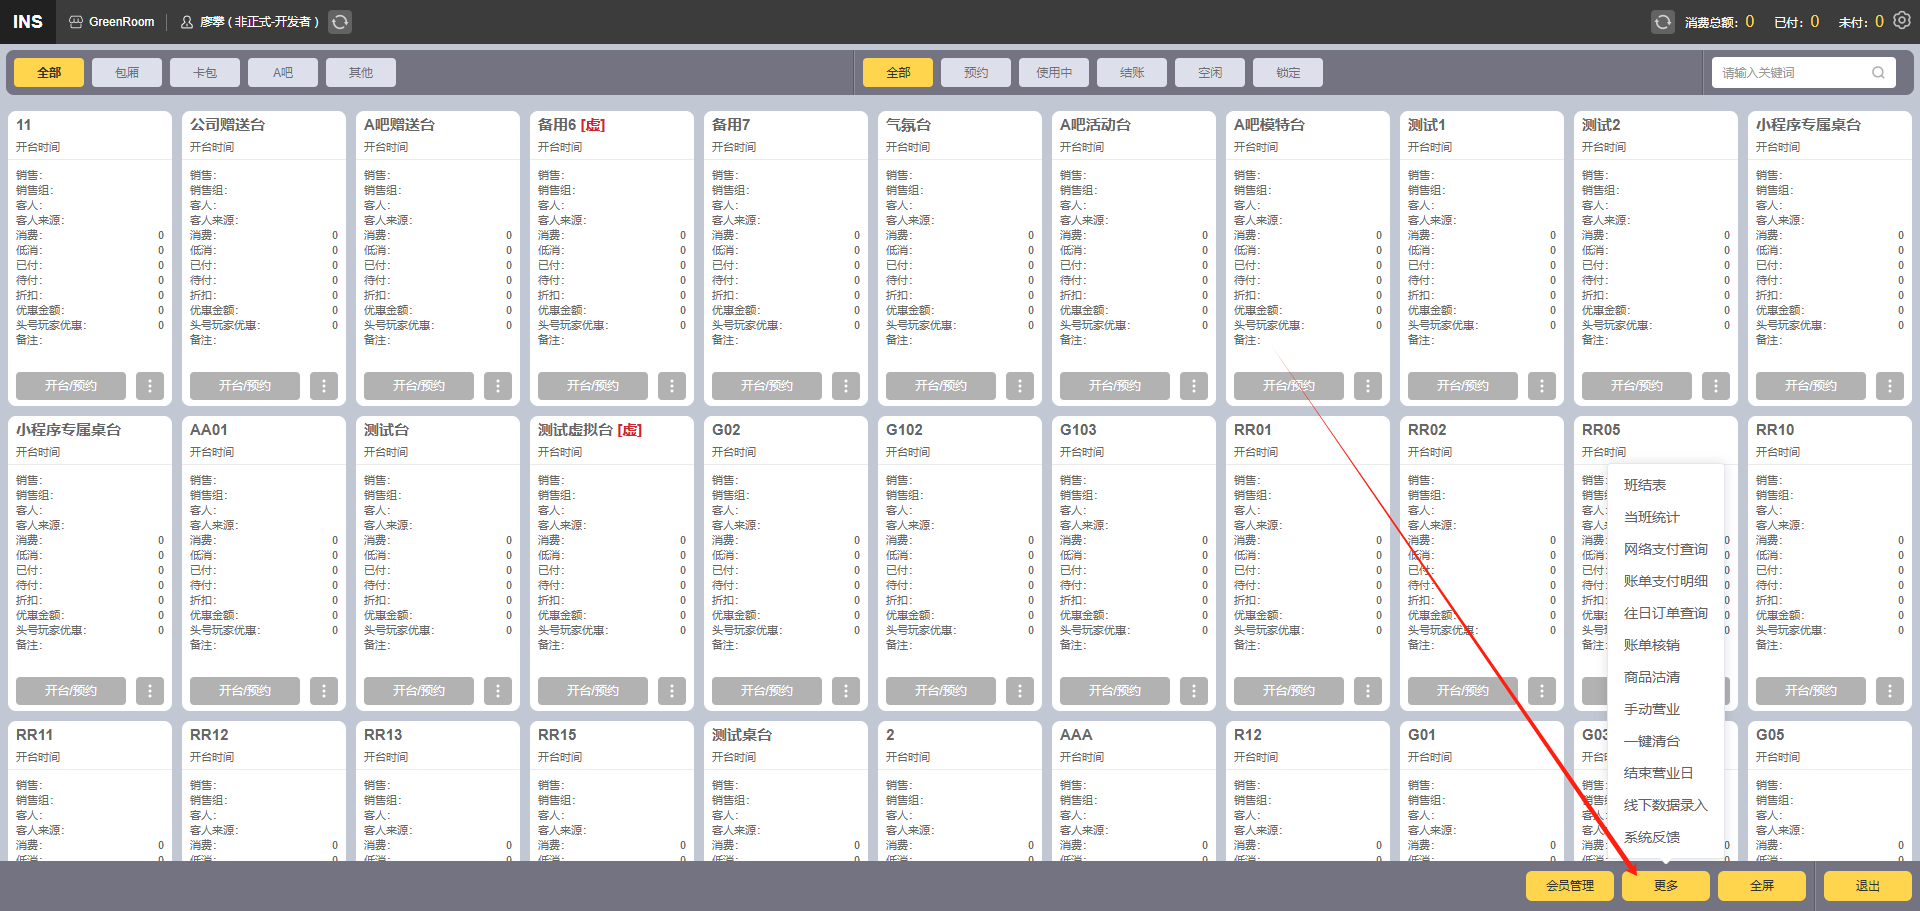
Task: Click the 会员管理 button
Action: pyautogui.click(x=1570, y=886)
